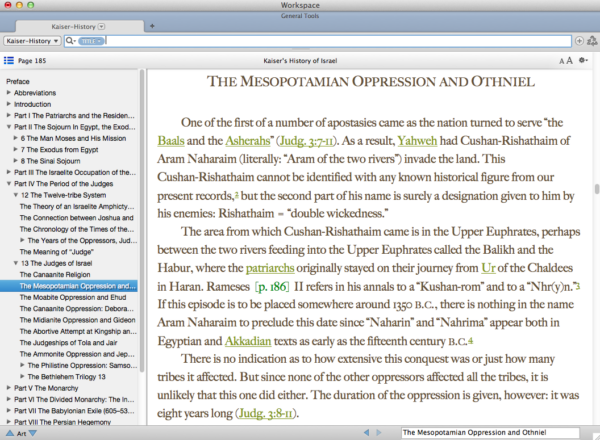The image size is (600, 440).
Task: Expand Part III The Israelite Occupation
Action: tap(8, 172)
